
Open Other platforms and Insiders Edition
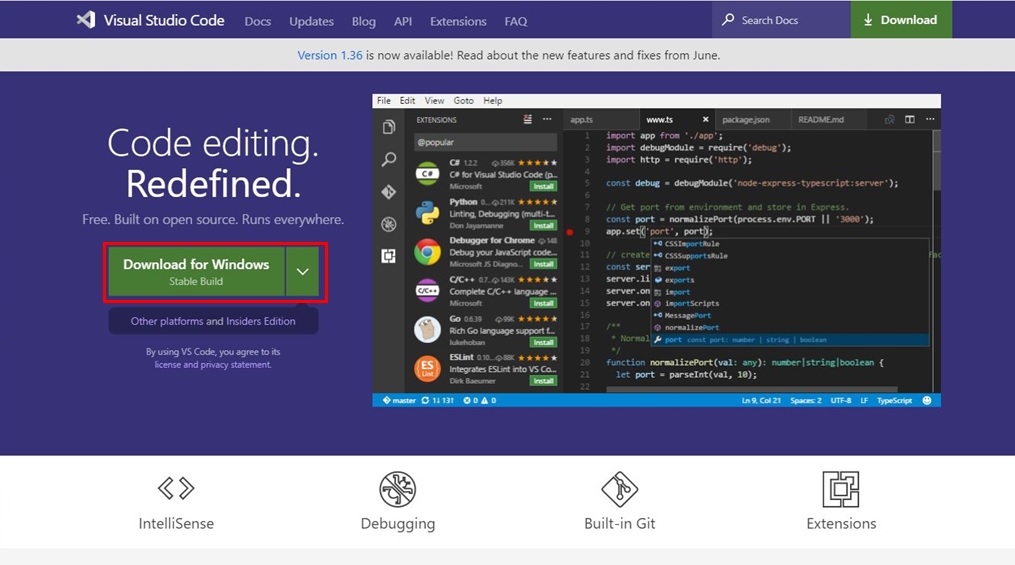click(x=213, y=321)
